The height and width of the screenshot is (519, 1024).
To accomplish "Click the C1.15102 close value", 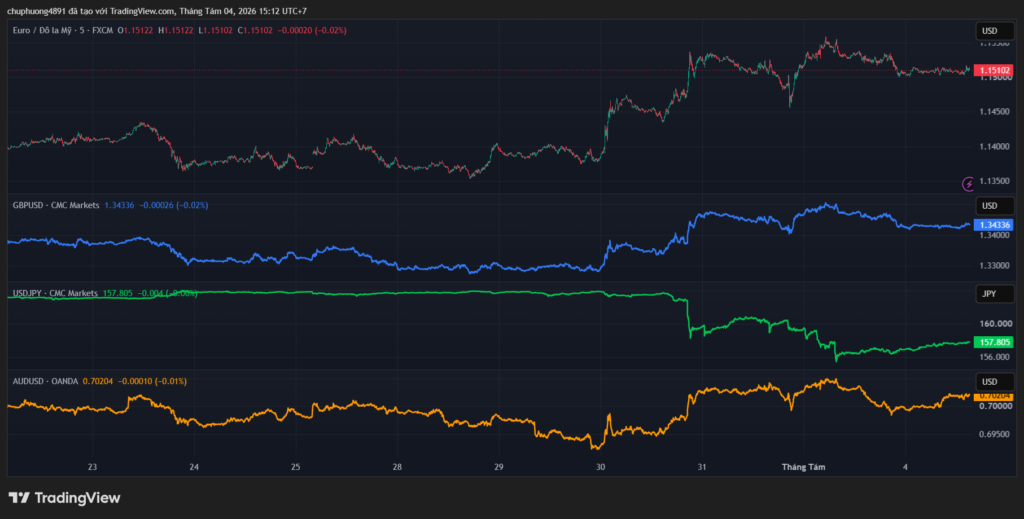I will click(255, 31).
